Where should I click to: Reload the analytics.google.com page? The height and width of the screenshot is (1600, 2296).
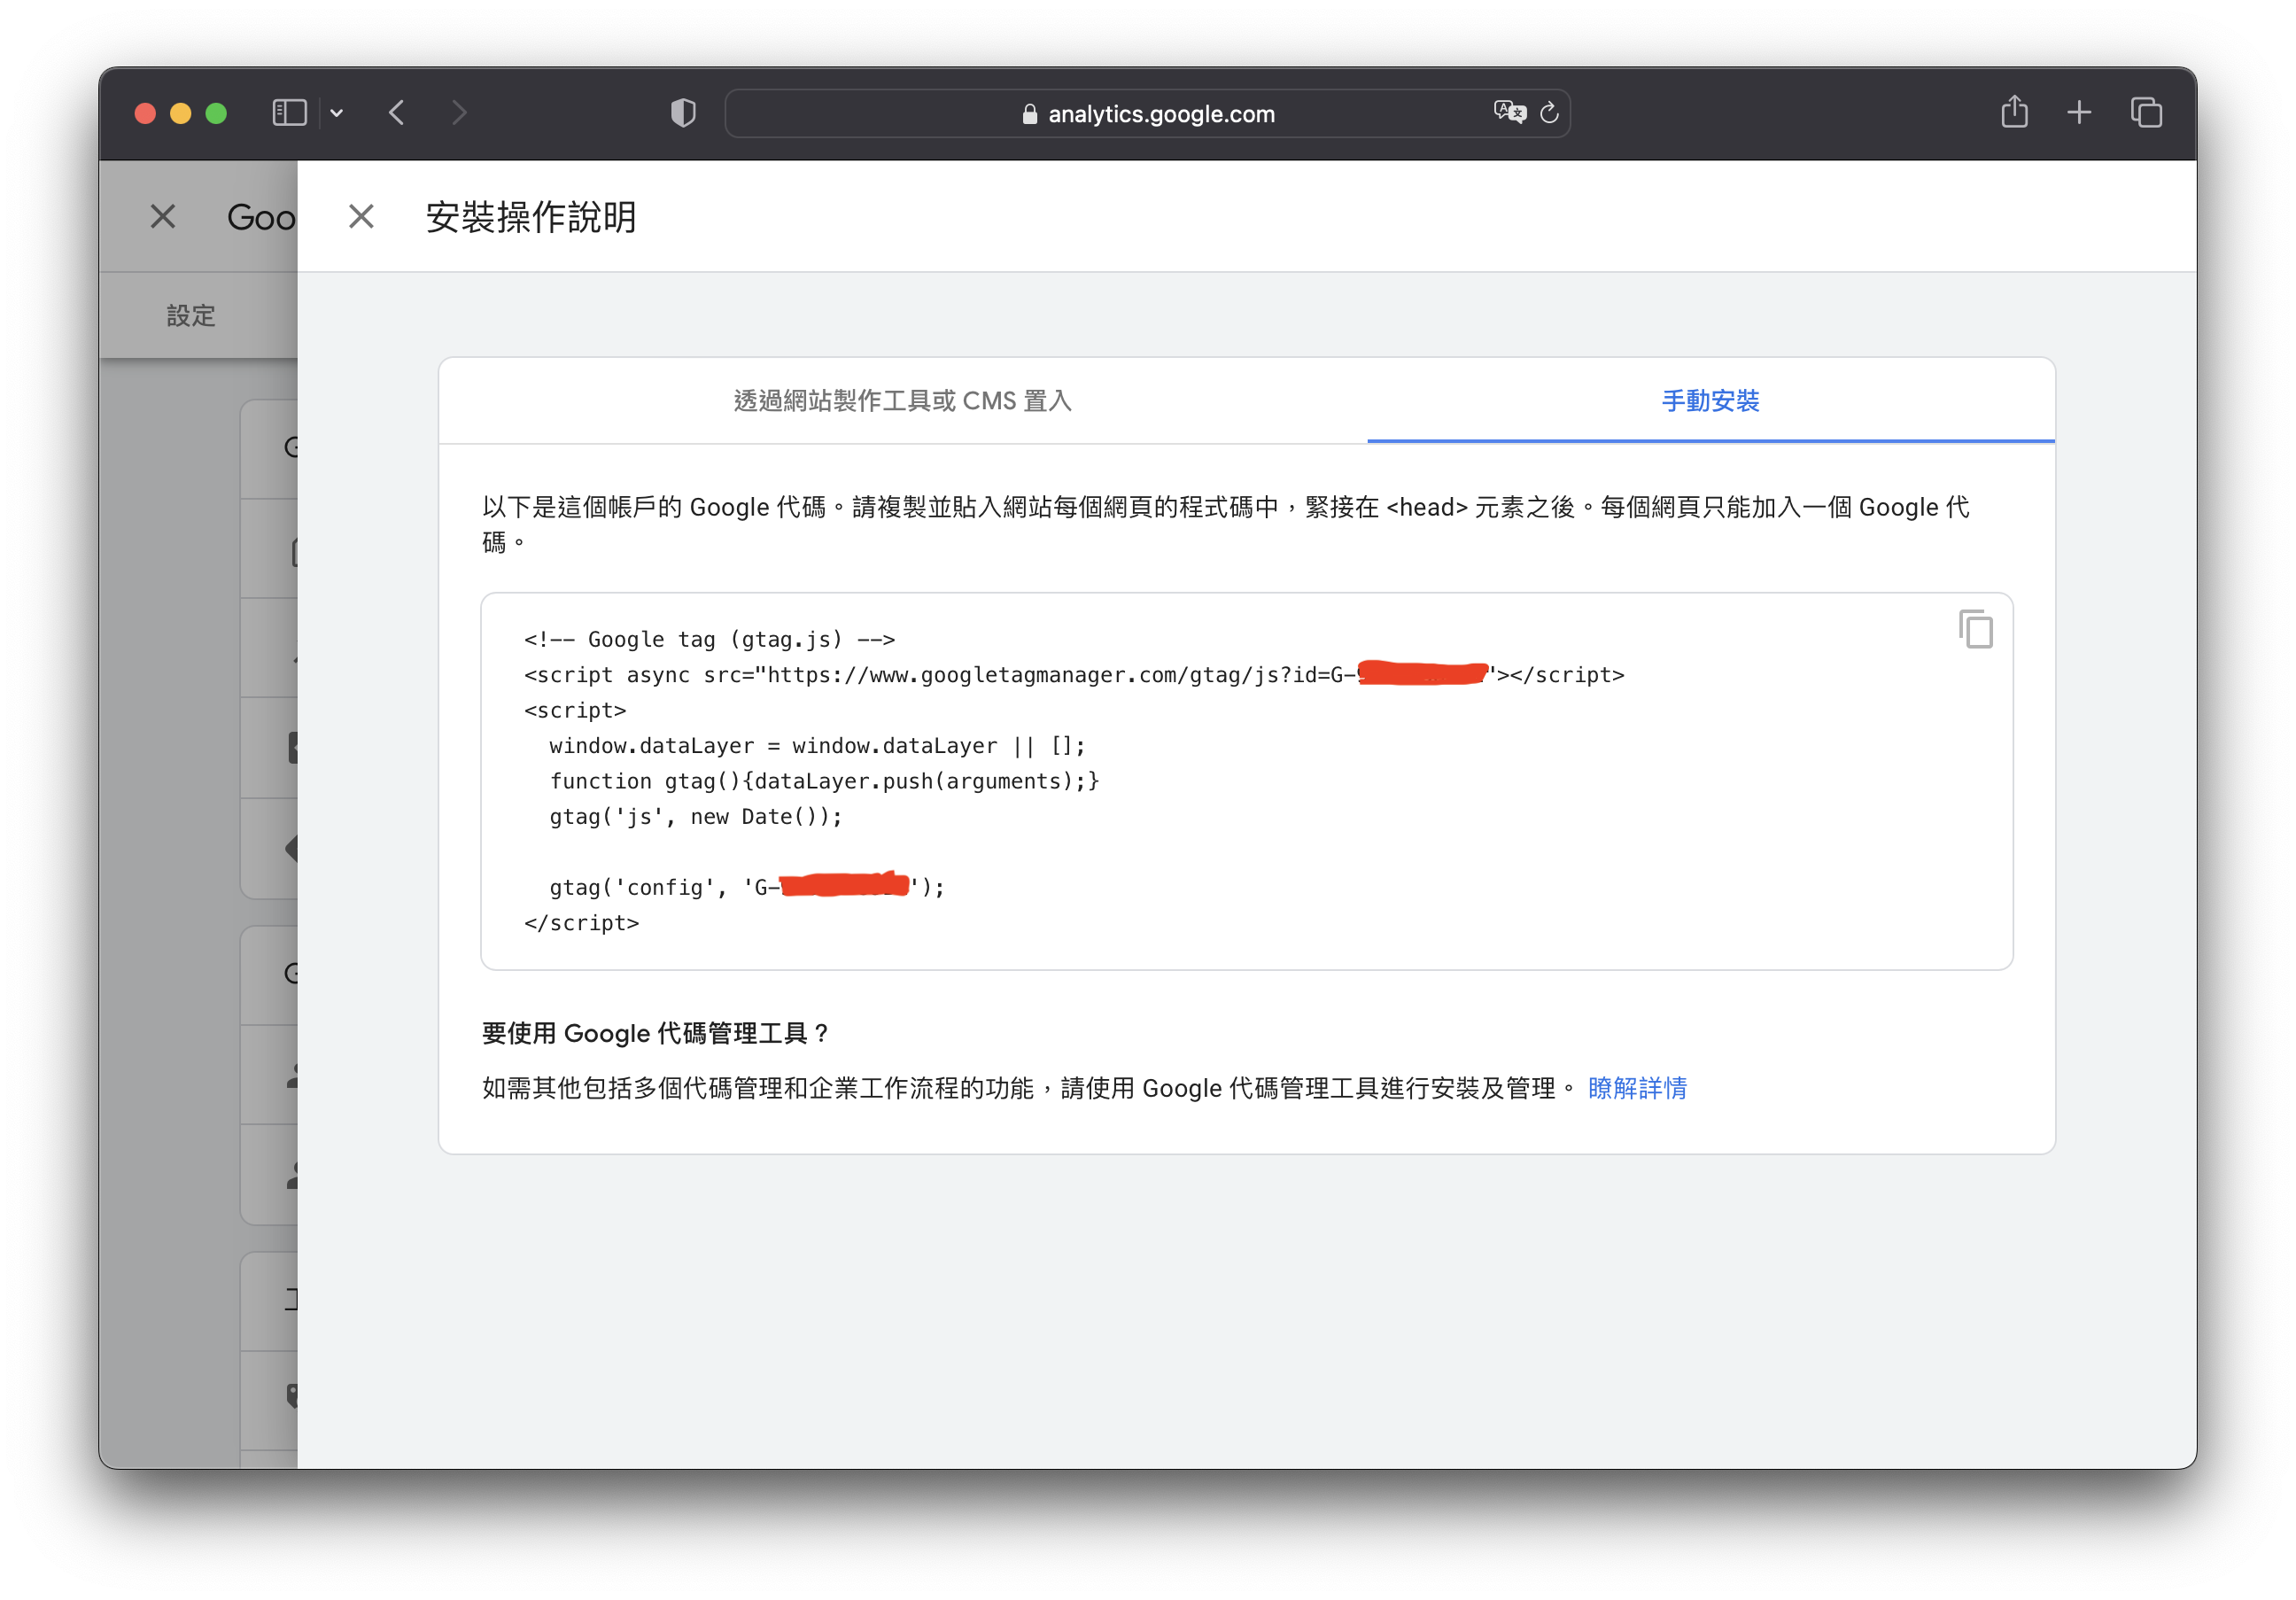coord(1549,113)
